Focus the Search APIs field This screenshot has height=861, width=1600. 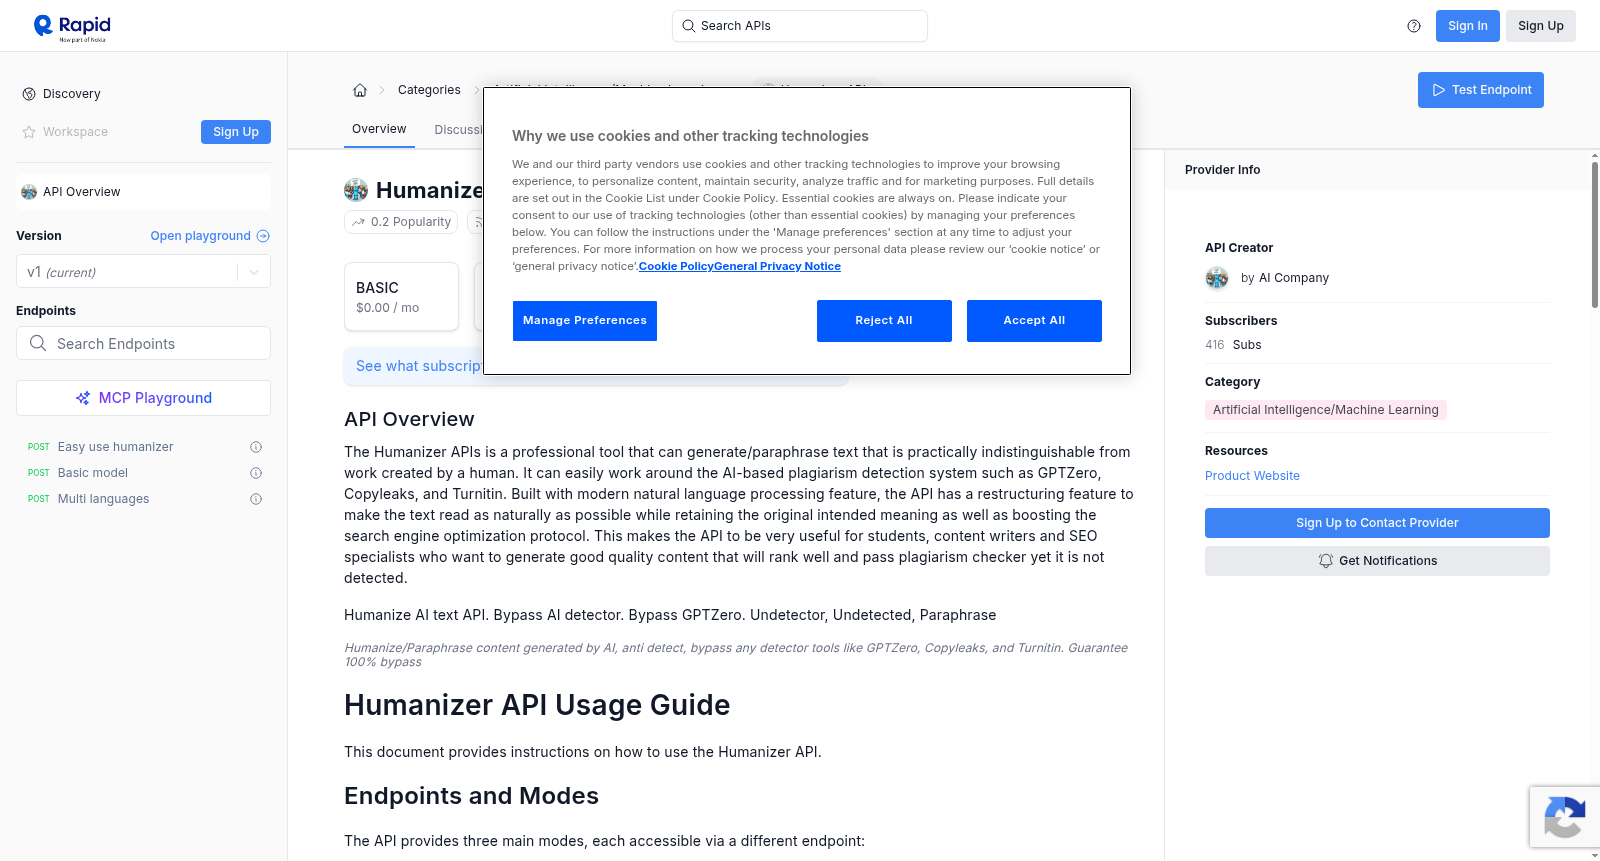pyautogui.click(x=800, y=26)
